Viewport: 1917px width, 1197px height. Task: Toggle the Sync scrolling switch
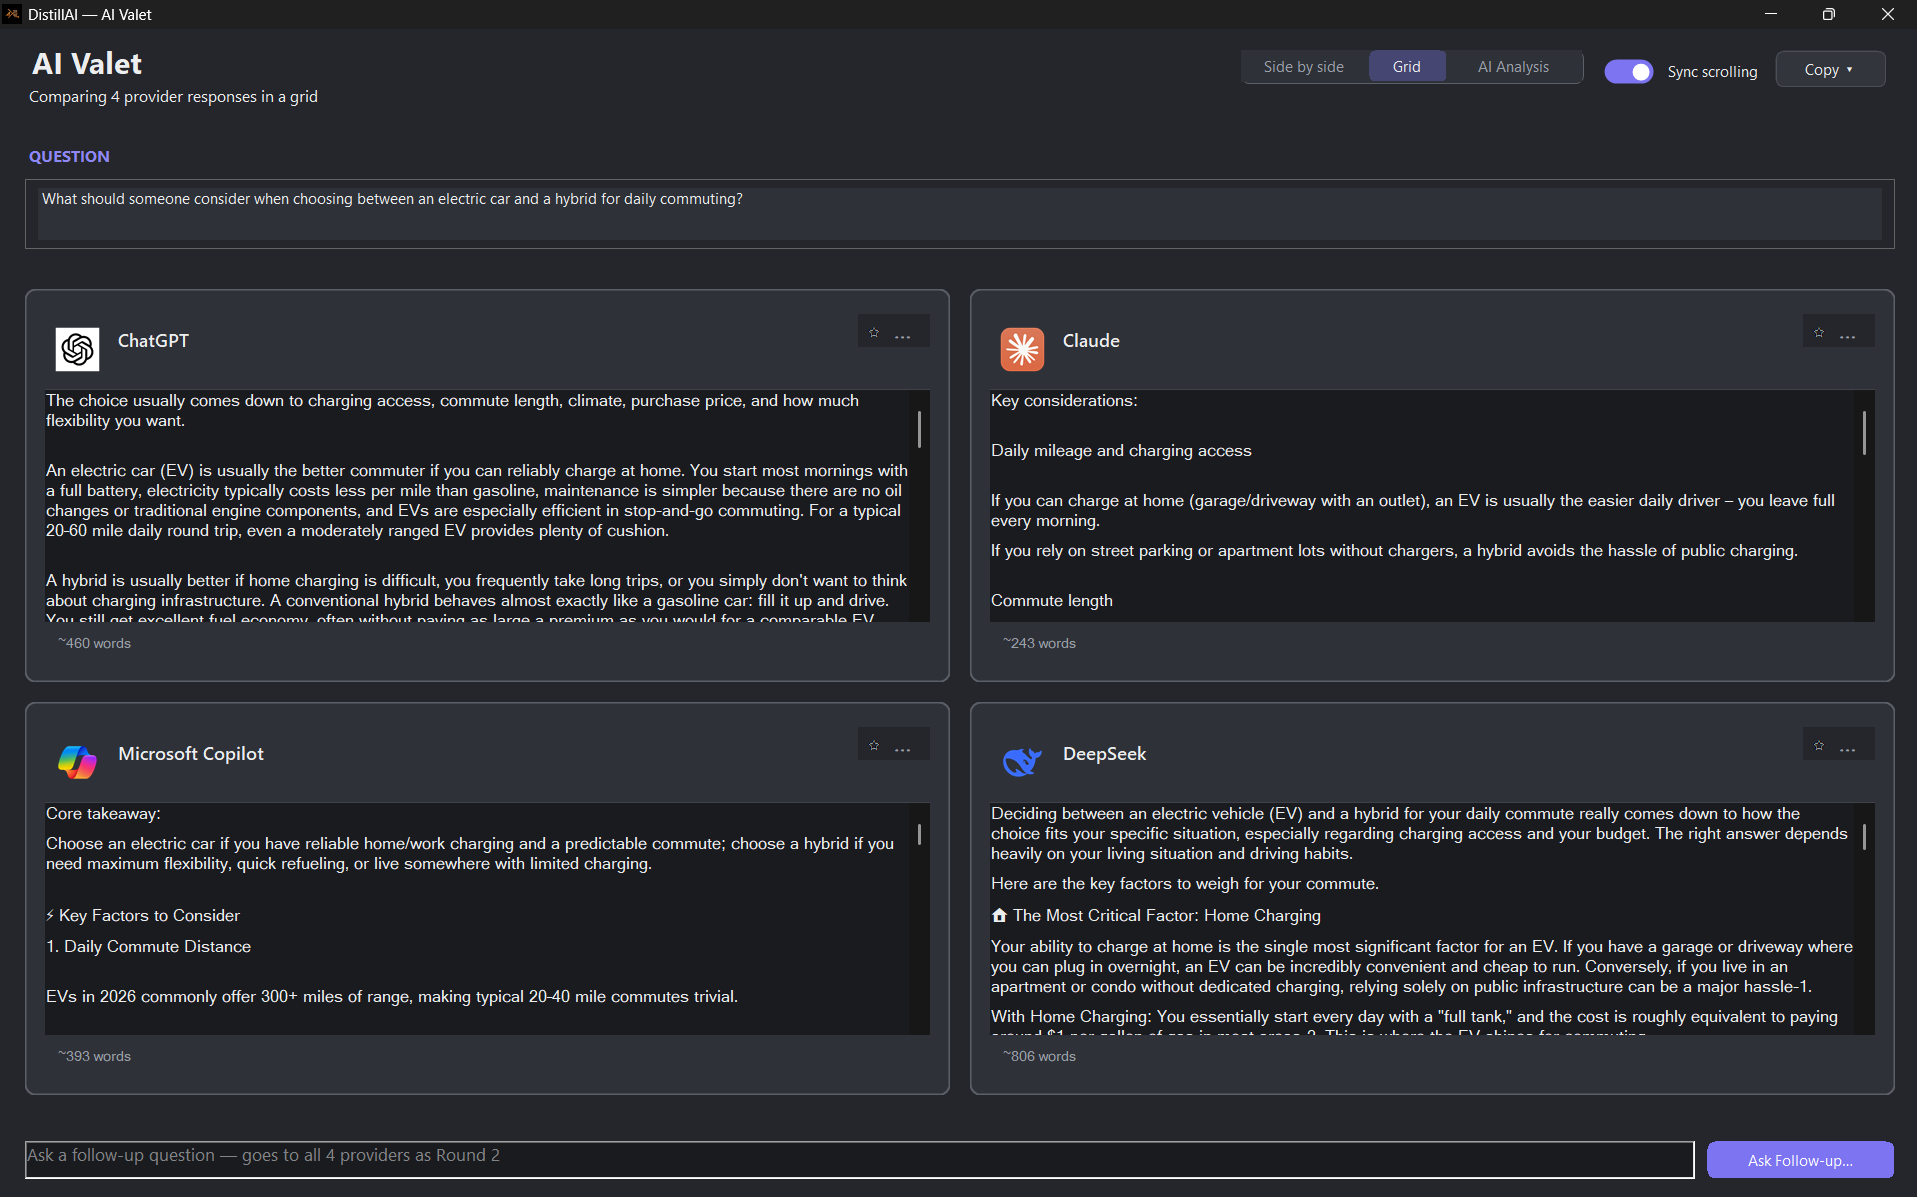[1628, 72]
